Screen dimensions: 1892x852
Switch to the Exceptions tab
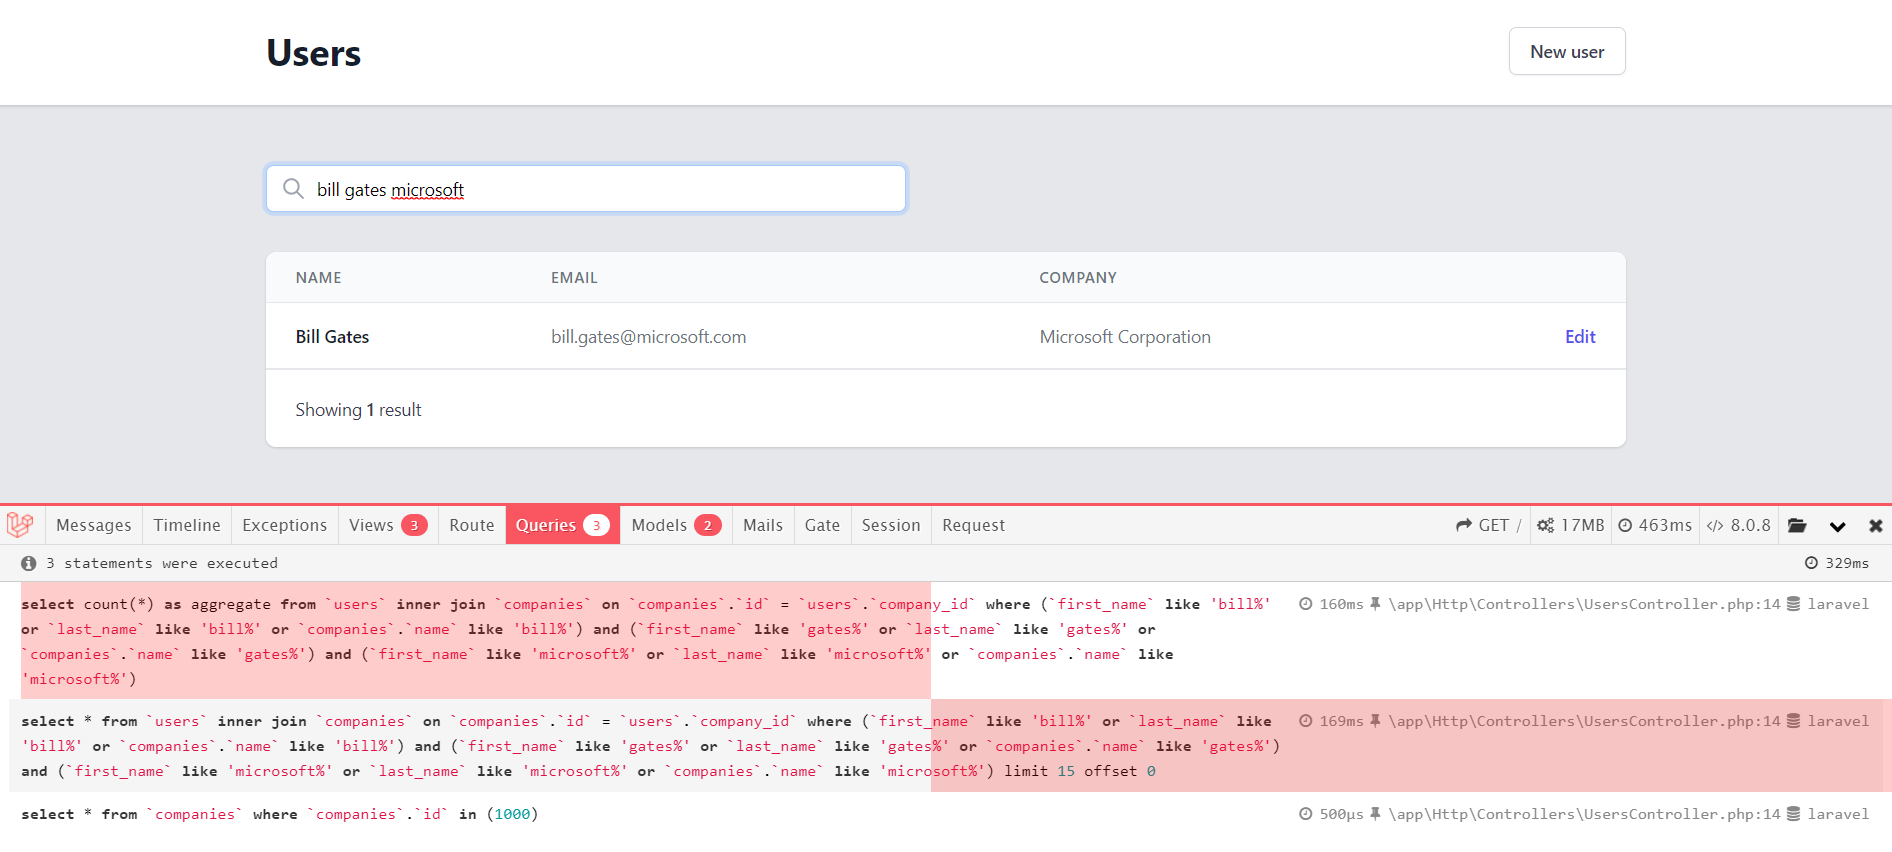pyautogui.click(x=285, y=525)
